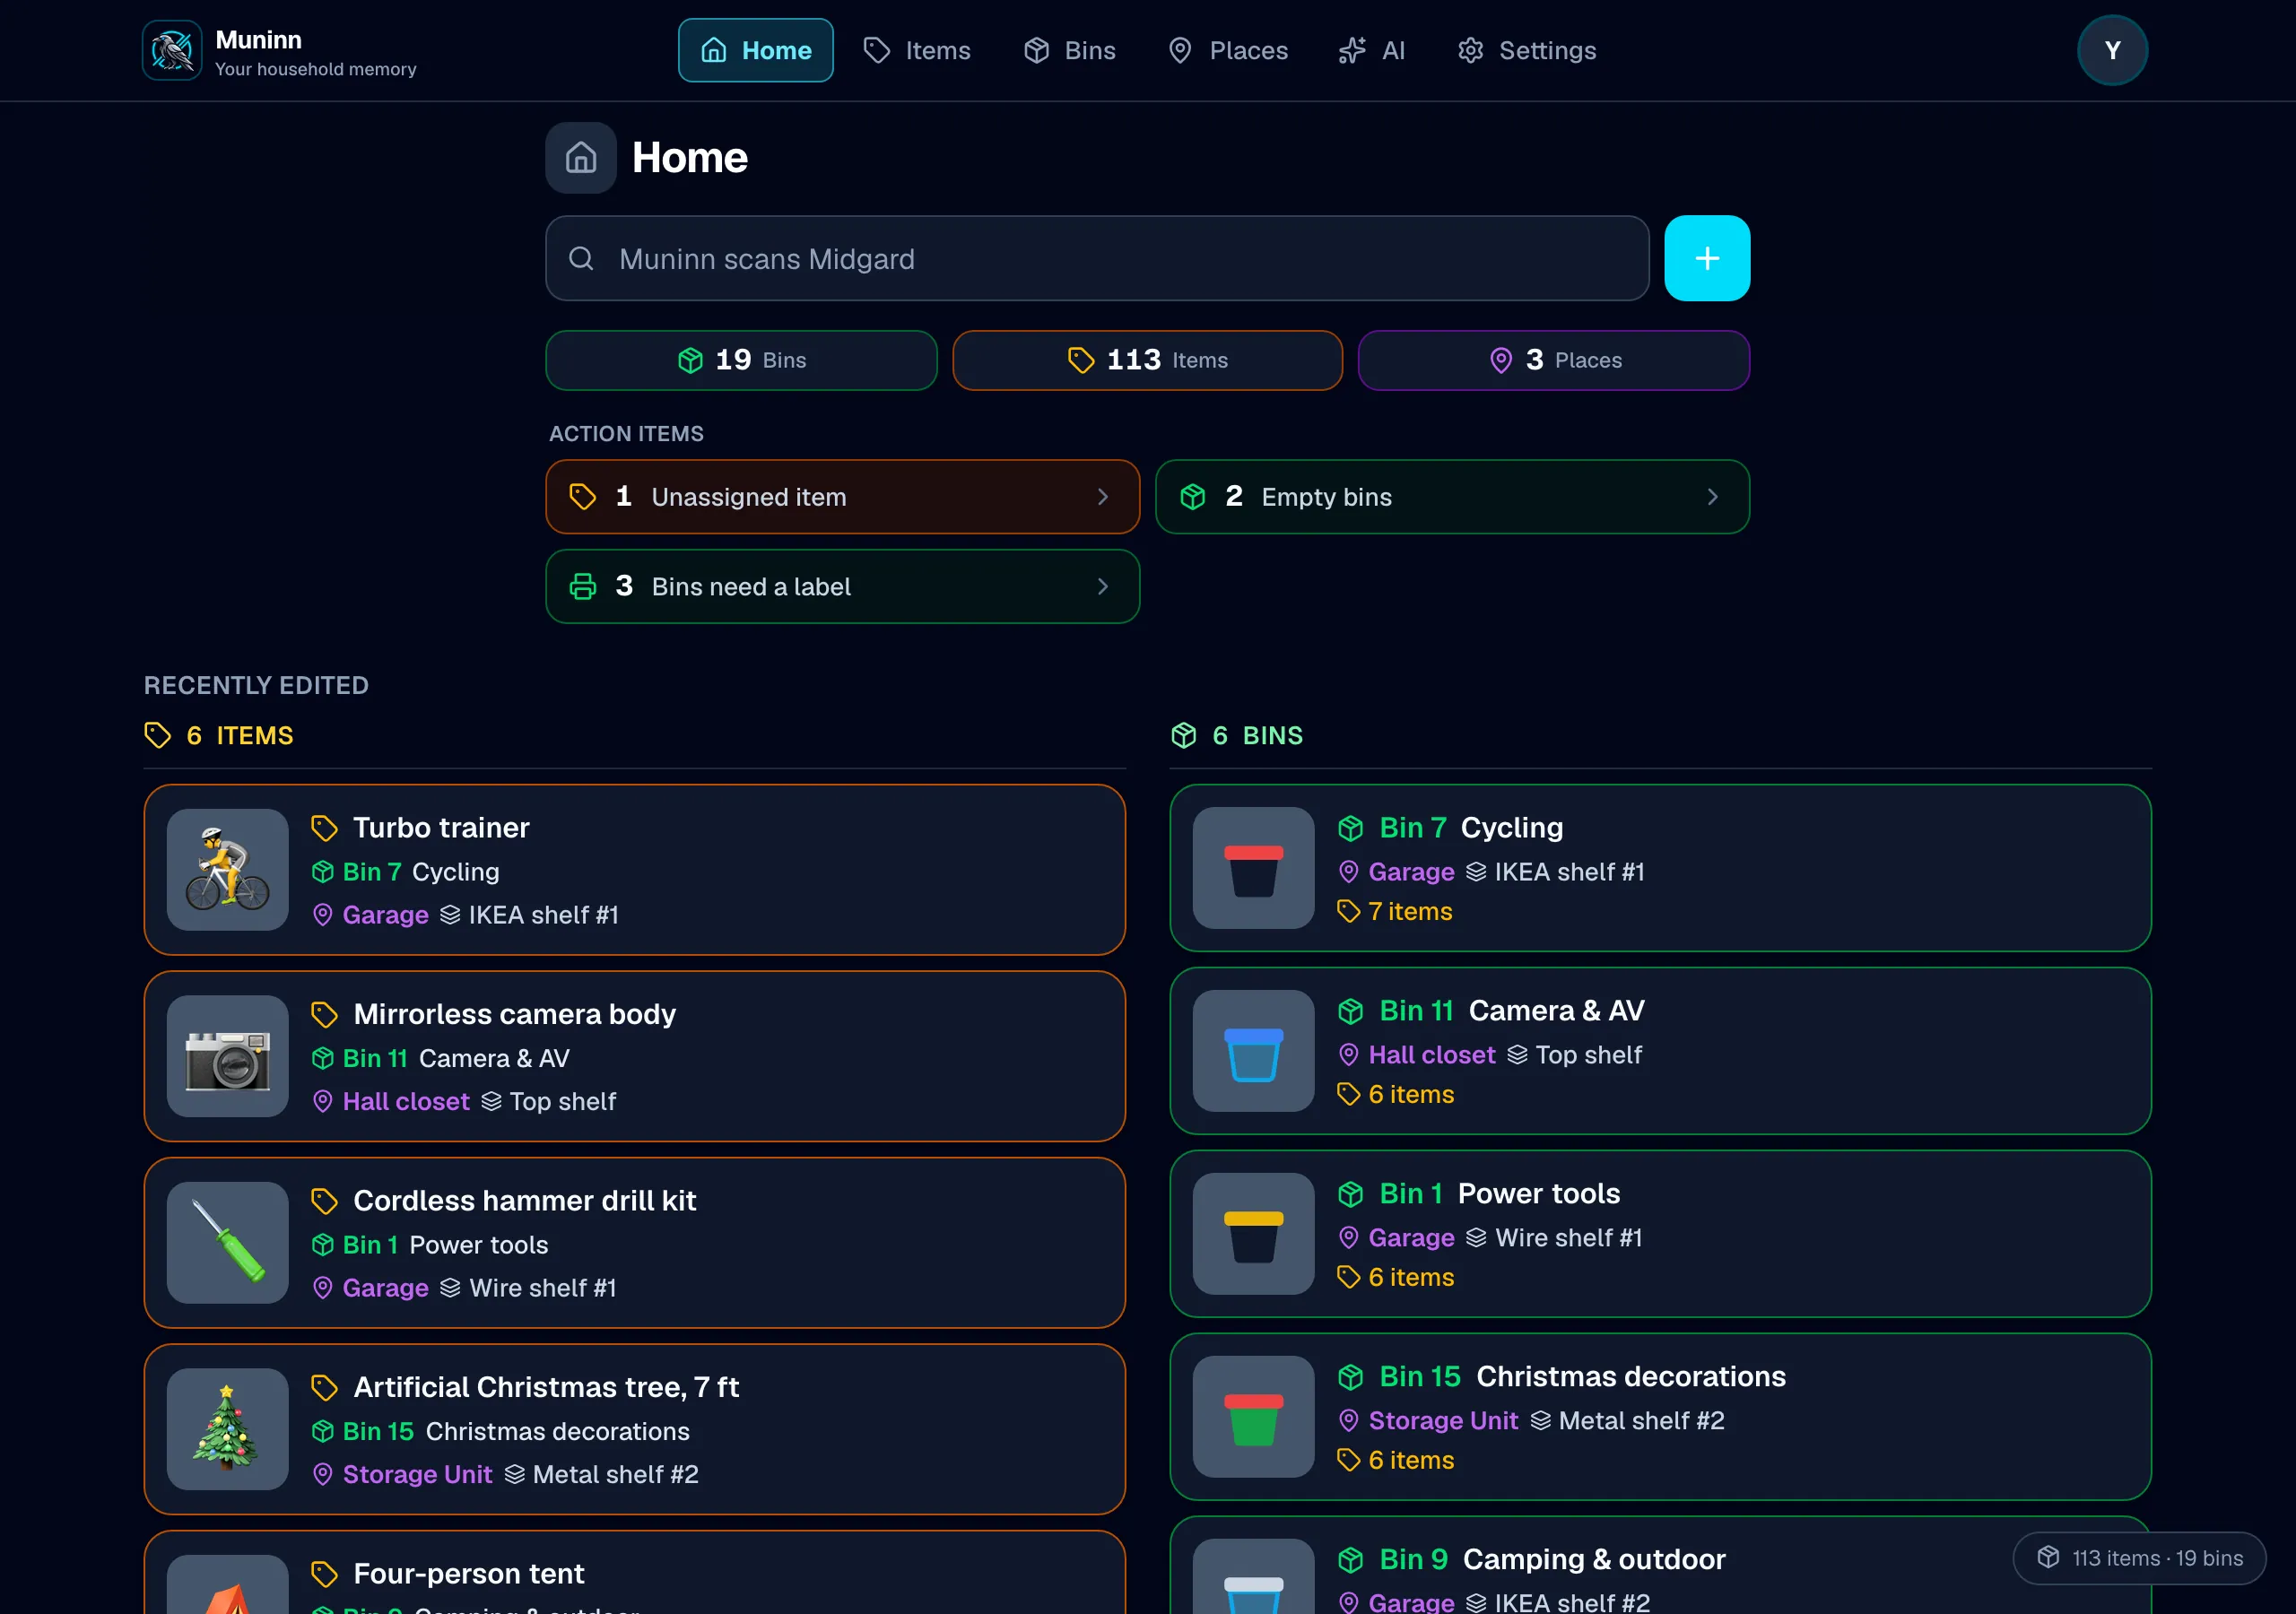This screenshot has height=1614, width=2296.
Task: Click the user avatar labeled Y
Action: (2112, 50)
